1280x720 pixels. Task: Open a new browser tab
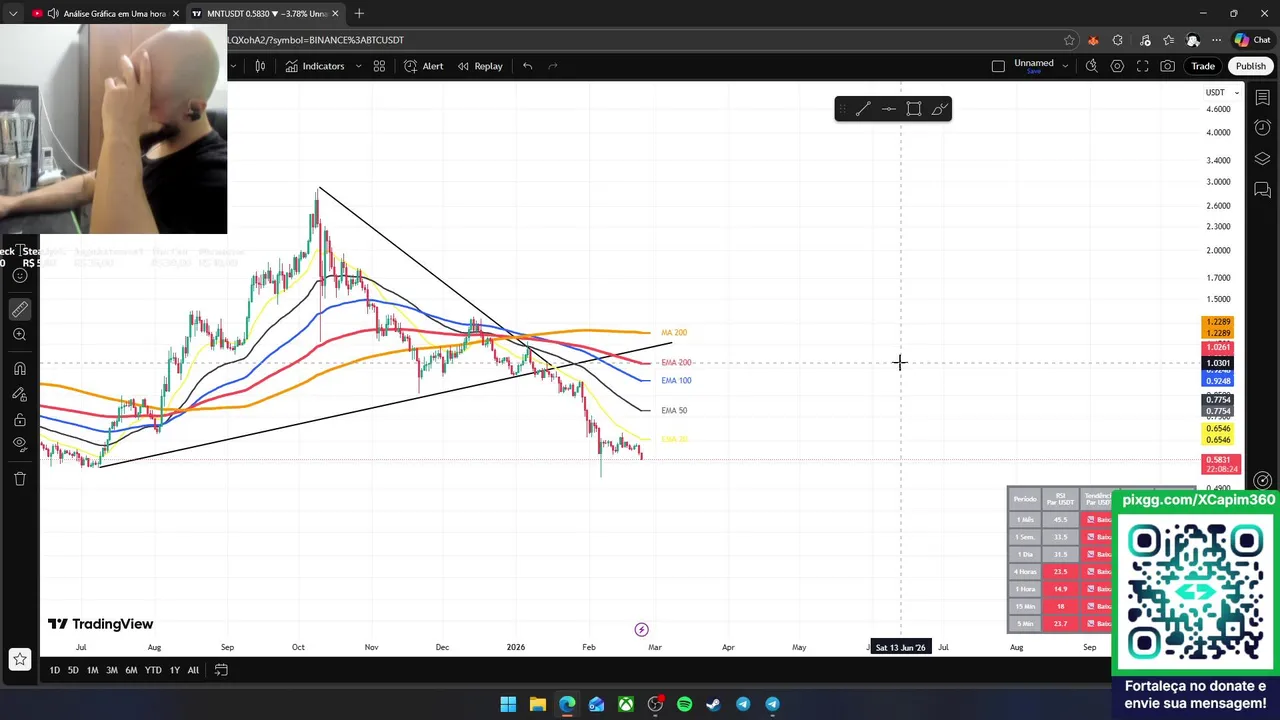click(x=359, y=13)
